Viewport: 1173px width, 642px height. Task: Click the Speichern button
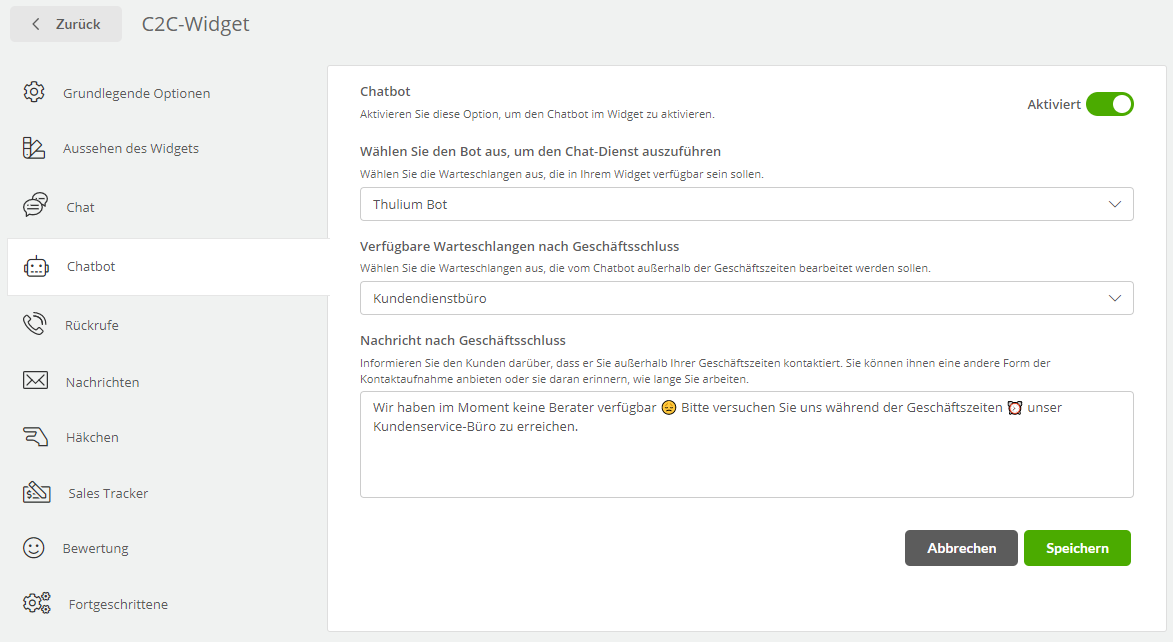click(x=1077, y=548)
